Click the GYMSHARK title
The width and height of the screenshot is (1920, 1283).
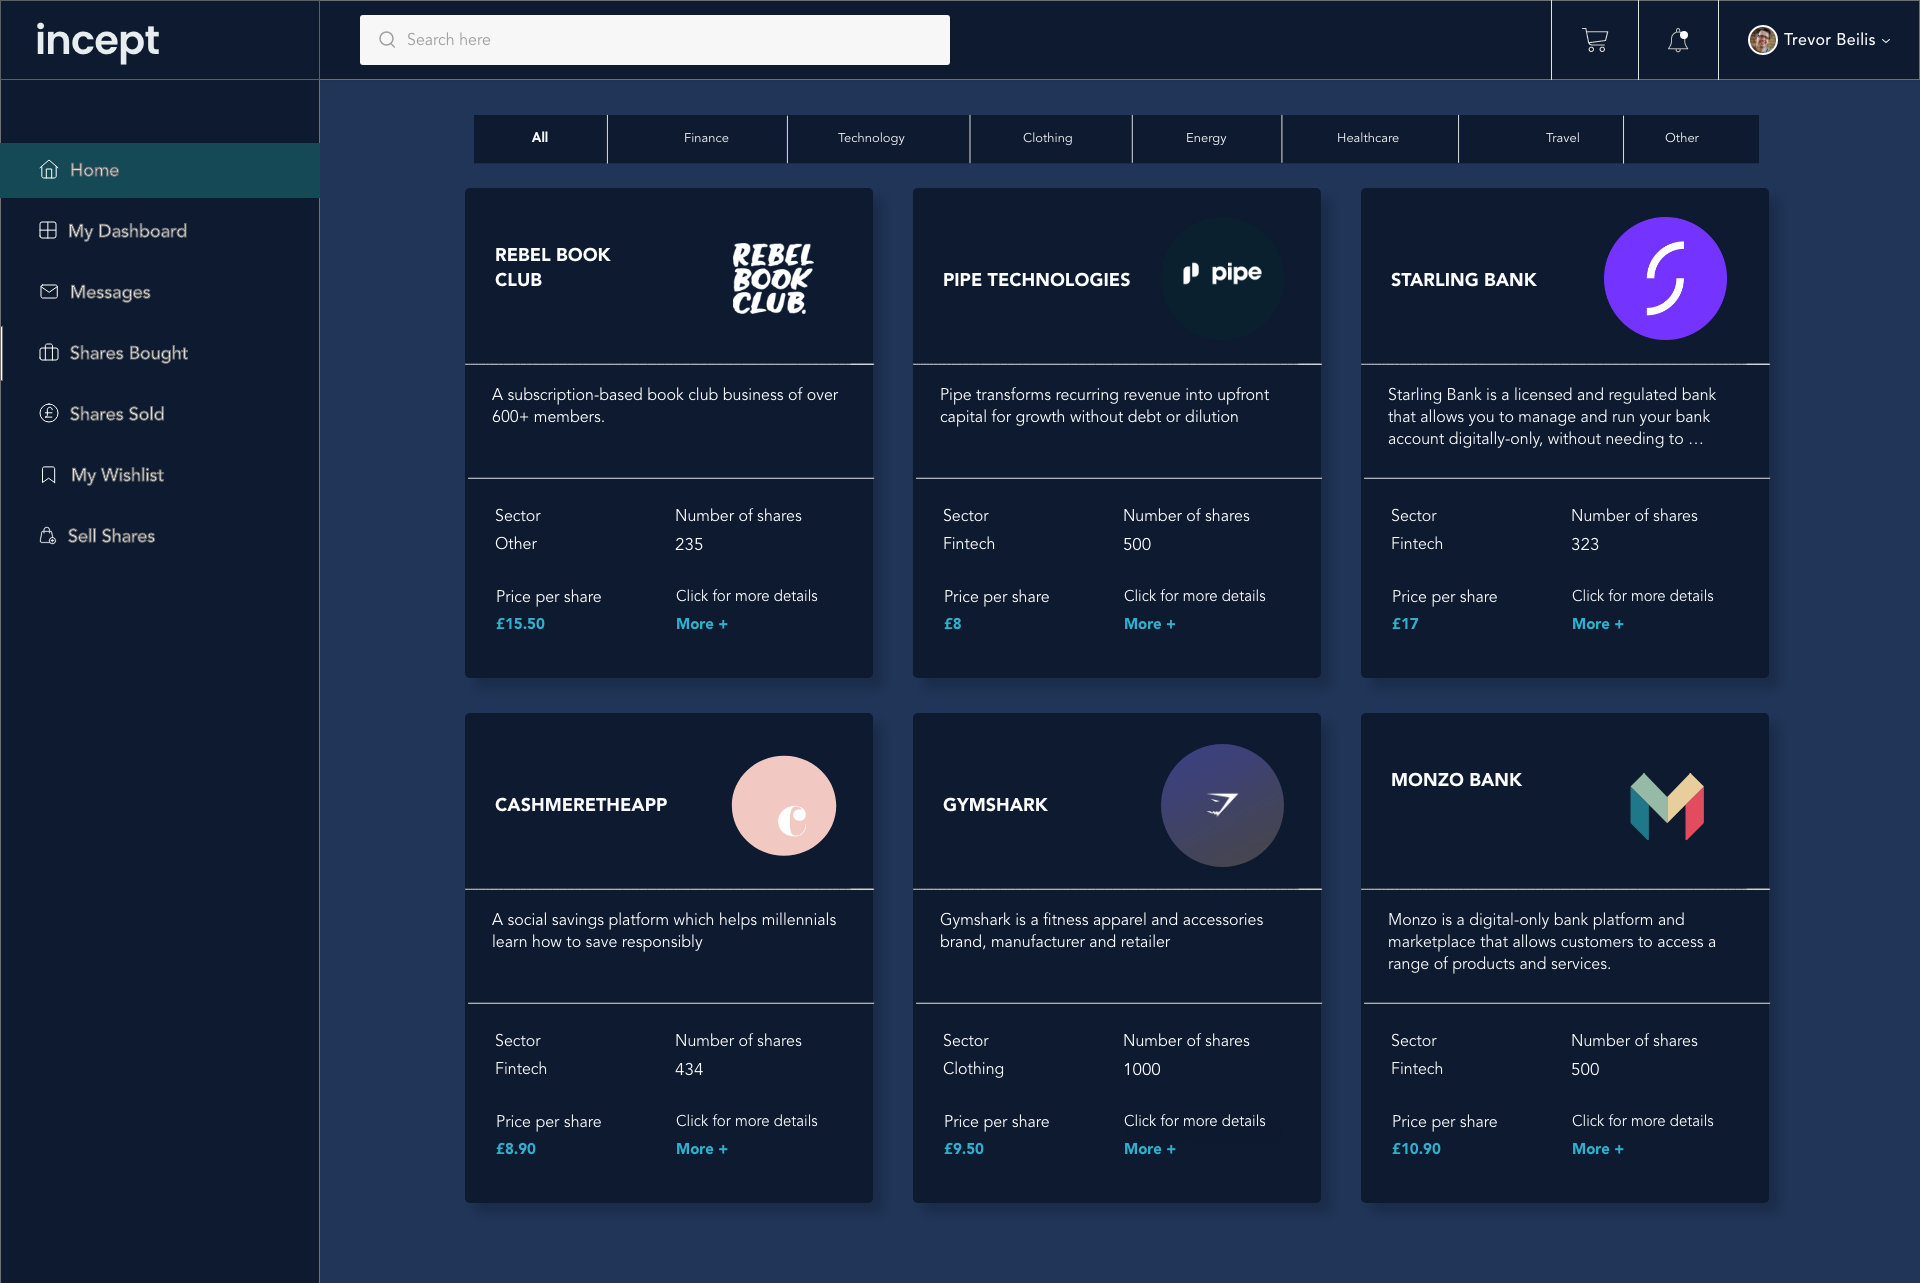coord(995,805)
